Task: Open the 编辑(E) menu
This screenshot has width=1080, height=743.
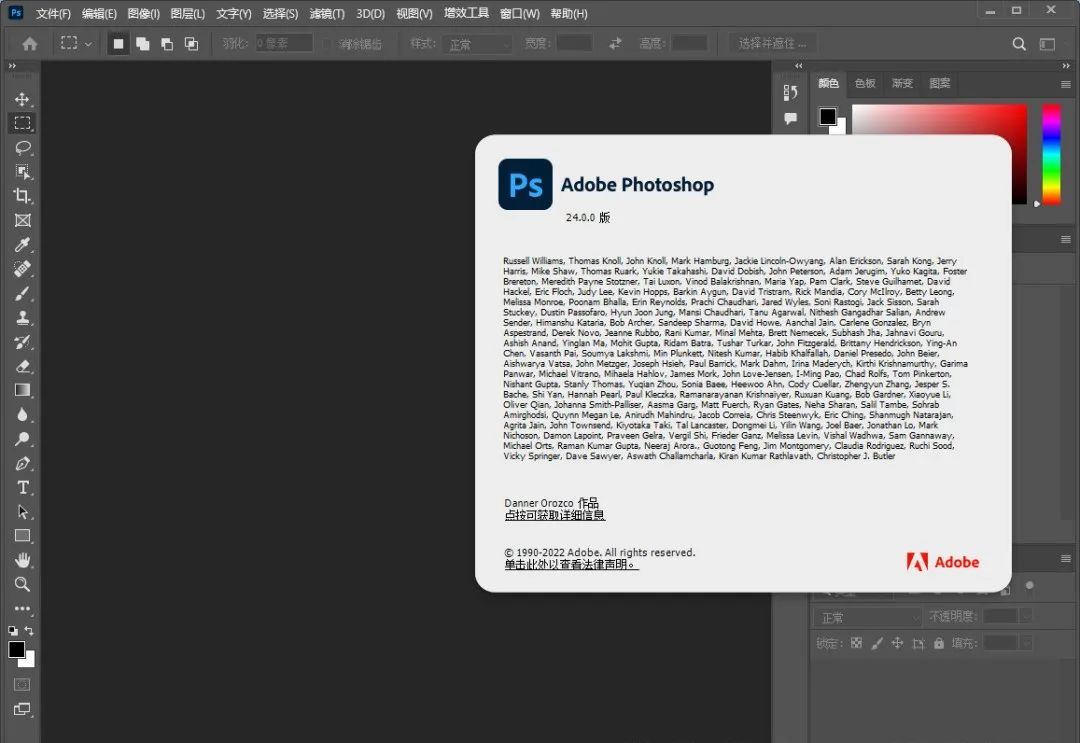Action: coord(99,14)
